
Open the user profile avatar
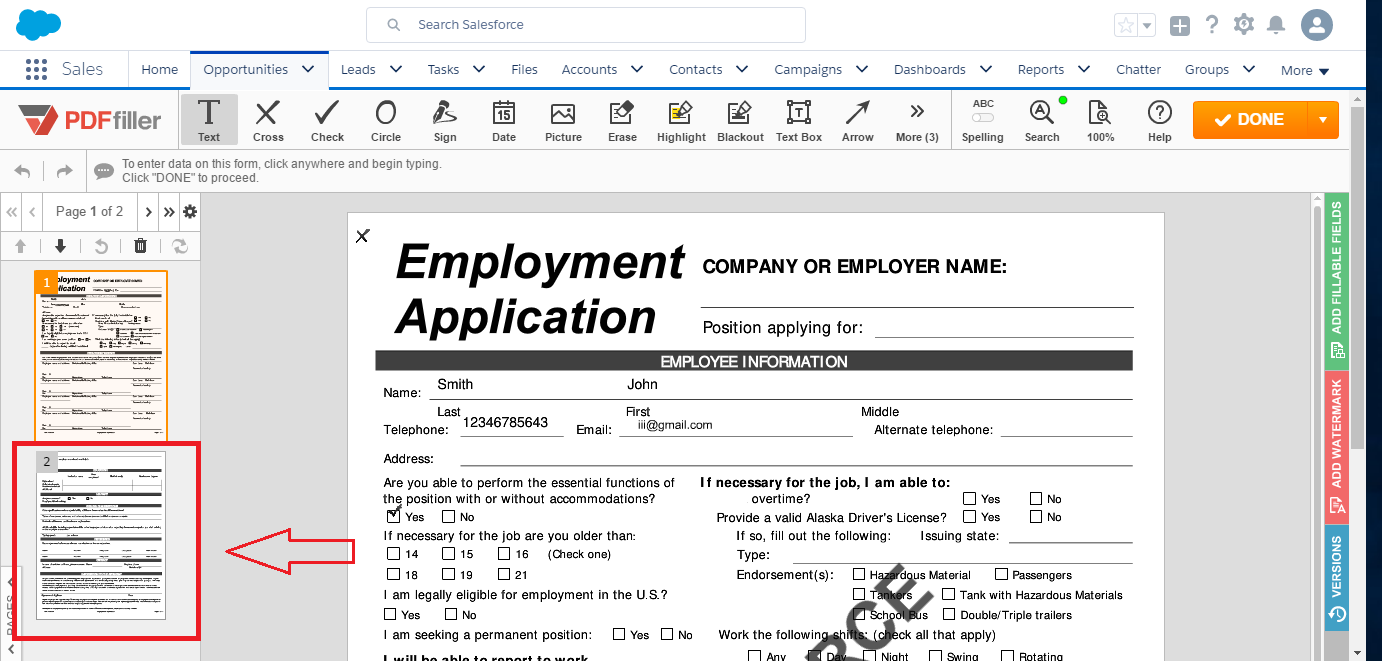click(1317, 25)
